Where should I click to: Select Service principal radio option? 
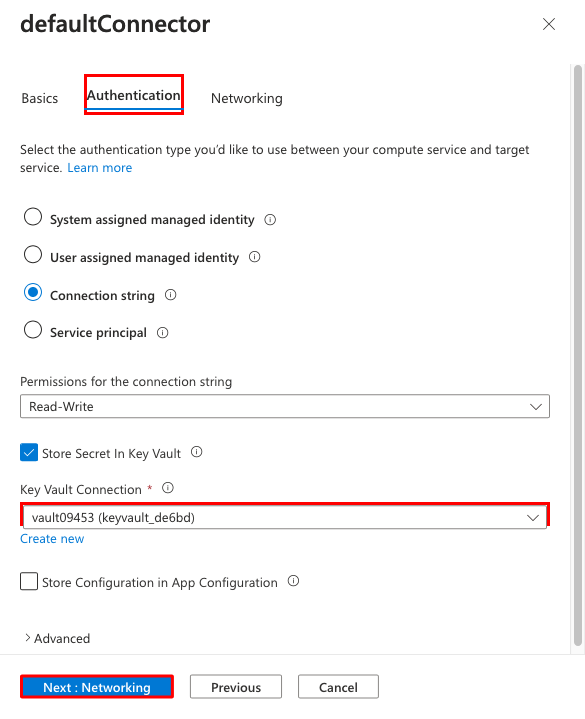tap(33, 330)
